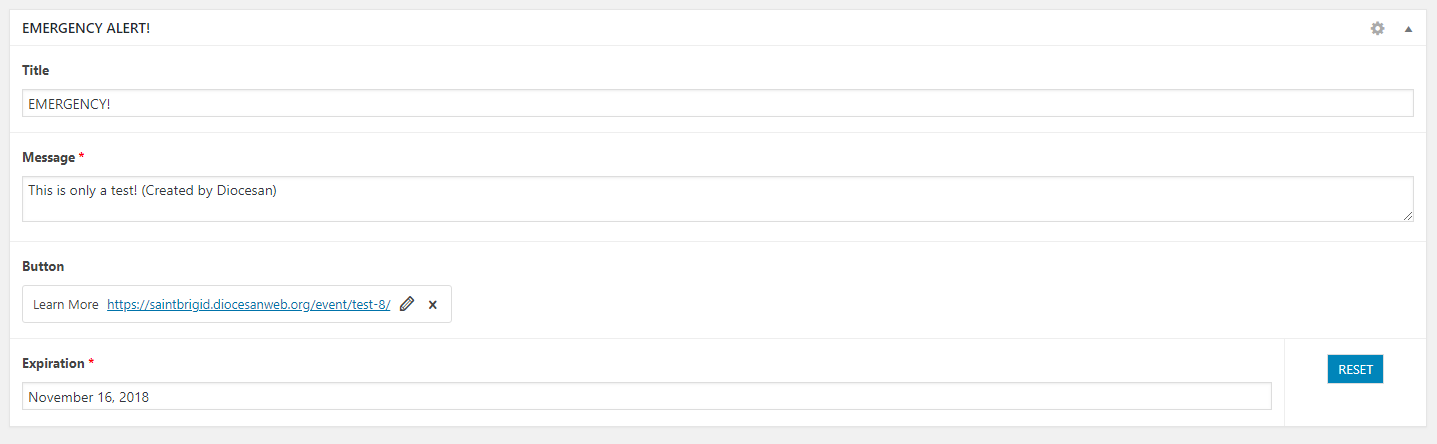Screen dimensions: 1437x444
Task: Collapse the Emergency Alert panel with the arrow
Action: 1408,29
